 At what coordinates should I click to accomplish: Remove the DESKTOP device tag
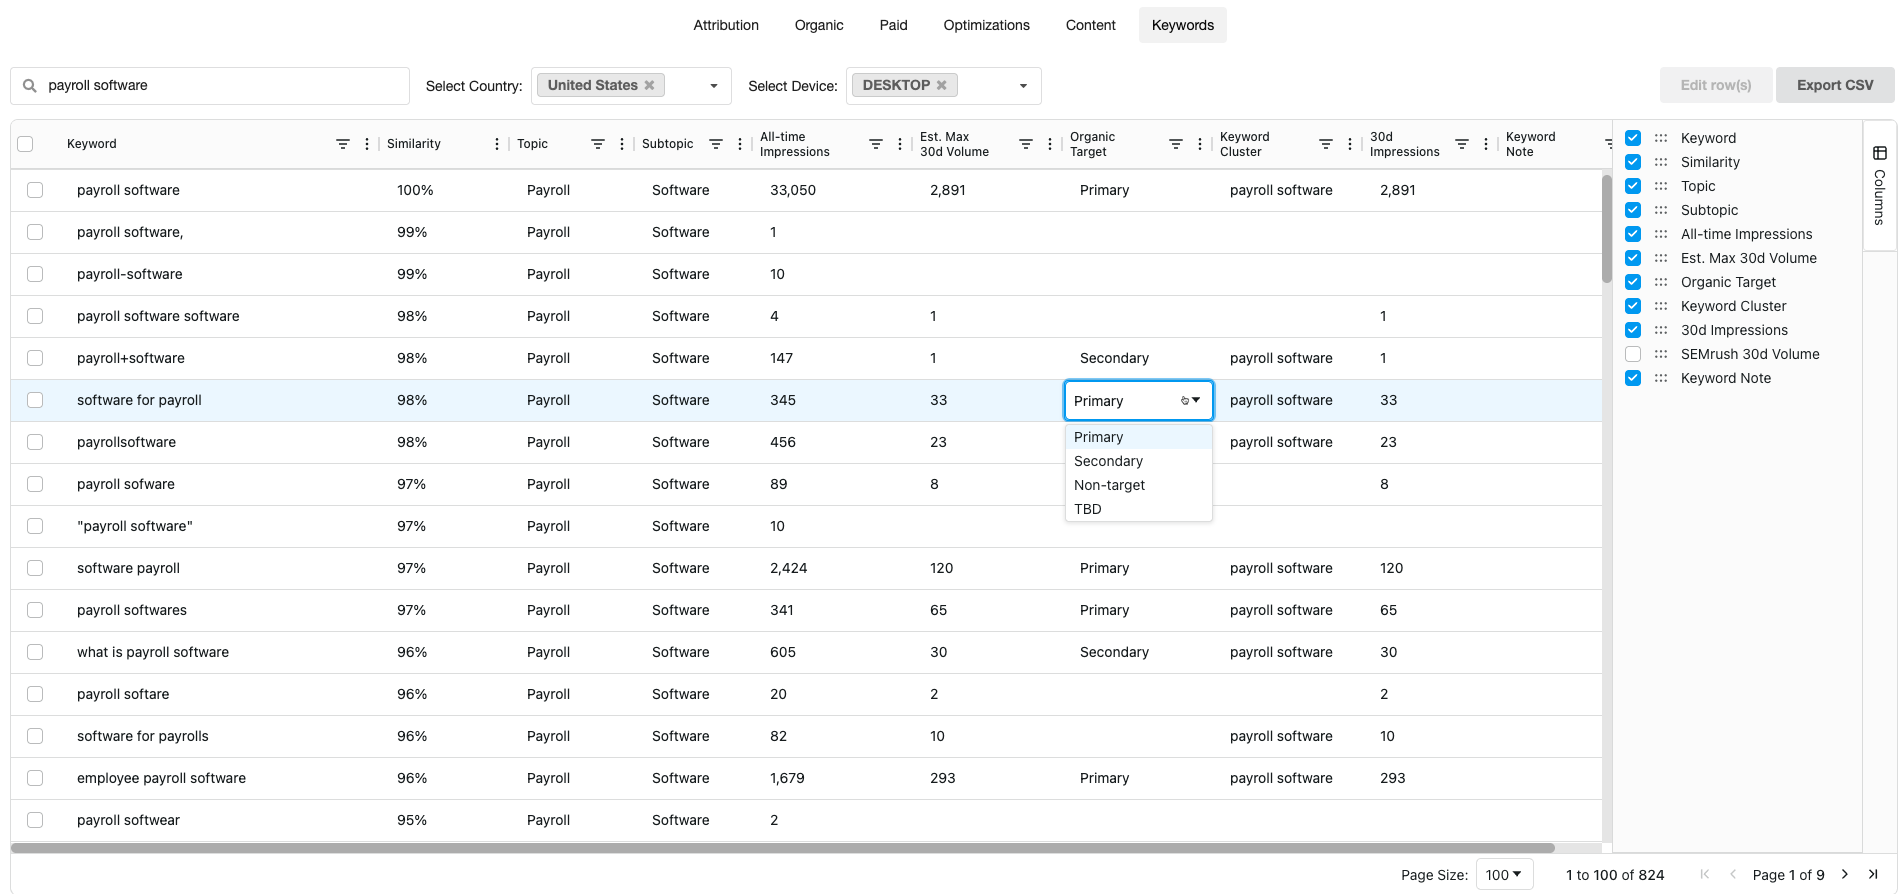point(941,85)
